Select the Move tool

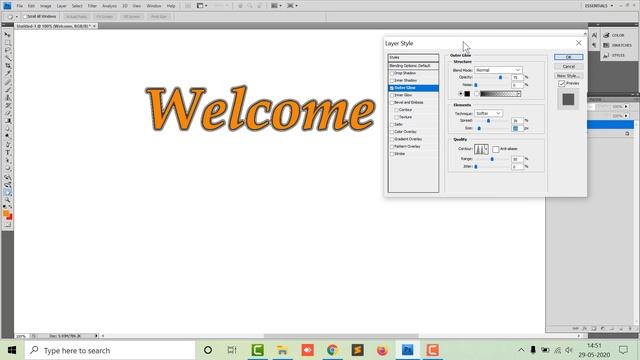click(7, 35)
